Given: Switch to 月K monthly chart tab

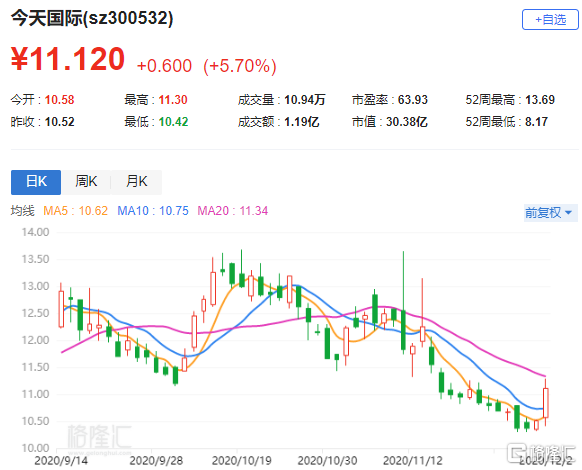Looking at the screenshot, I should pyautogui.click(x=137, y=182).
